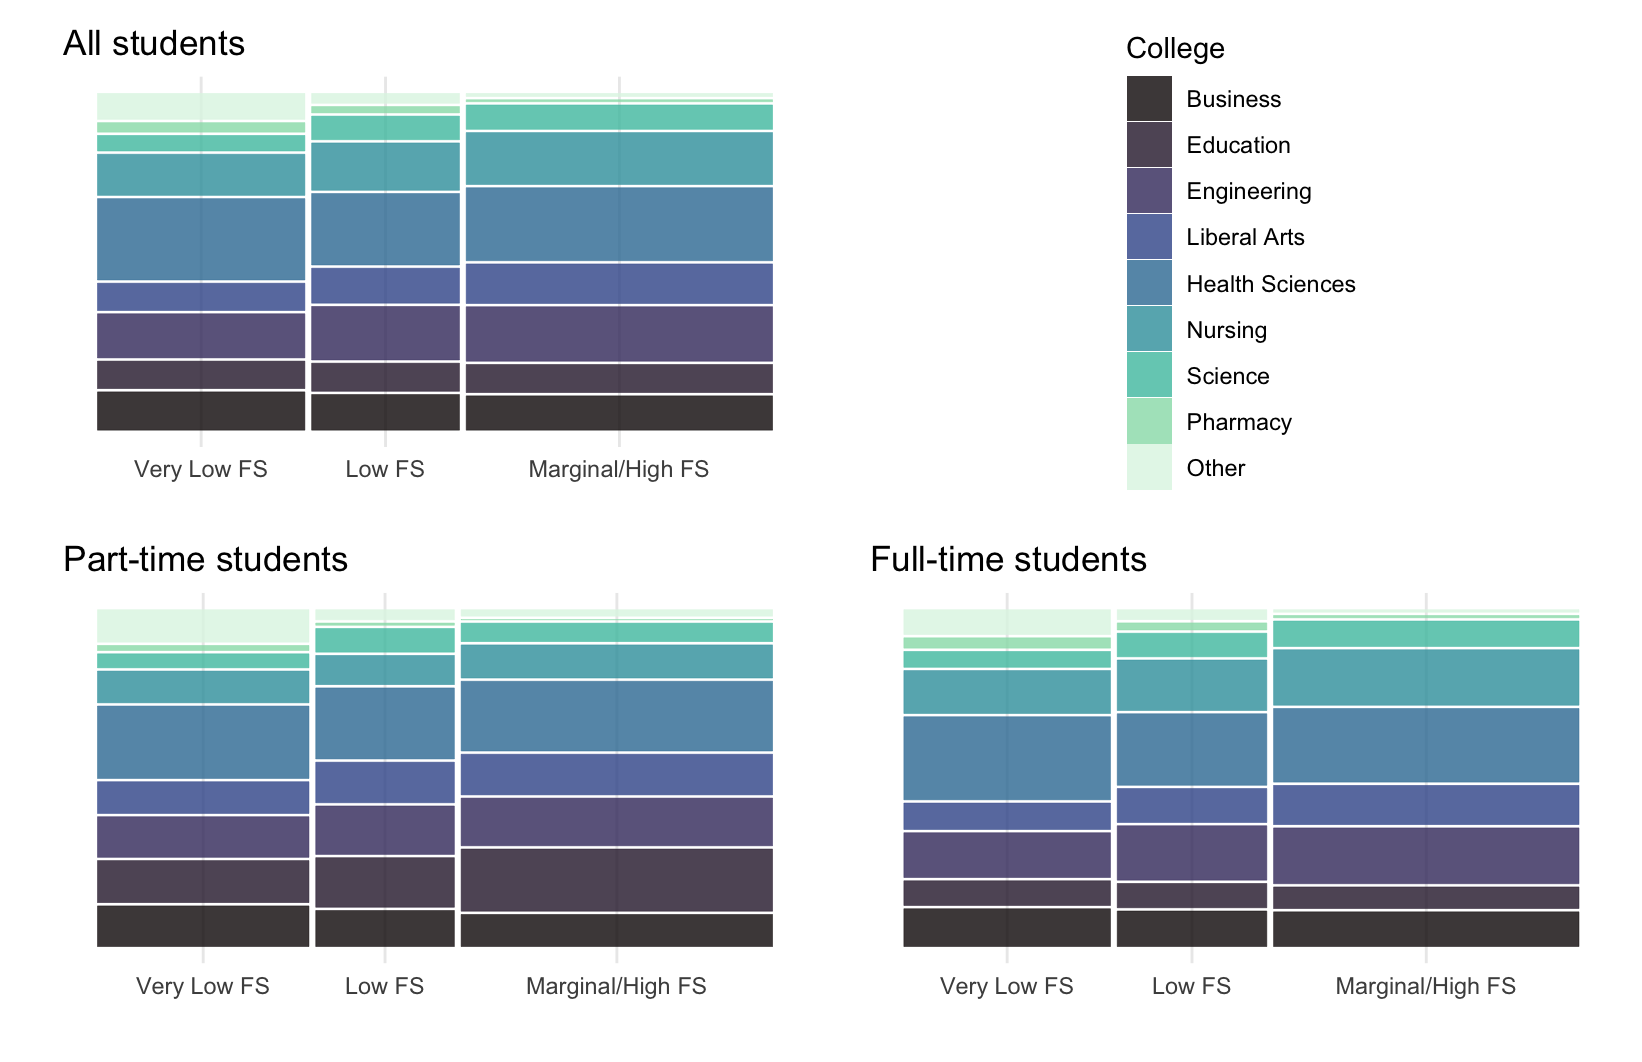Select the "All students" chart title
Screen dimensions: 1642x1062
154,43
